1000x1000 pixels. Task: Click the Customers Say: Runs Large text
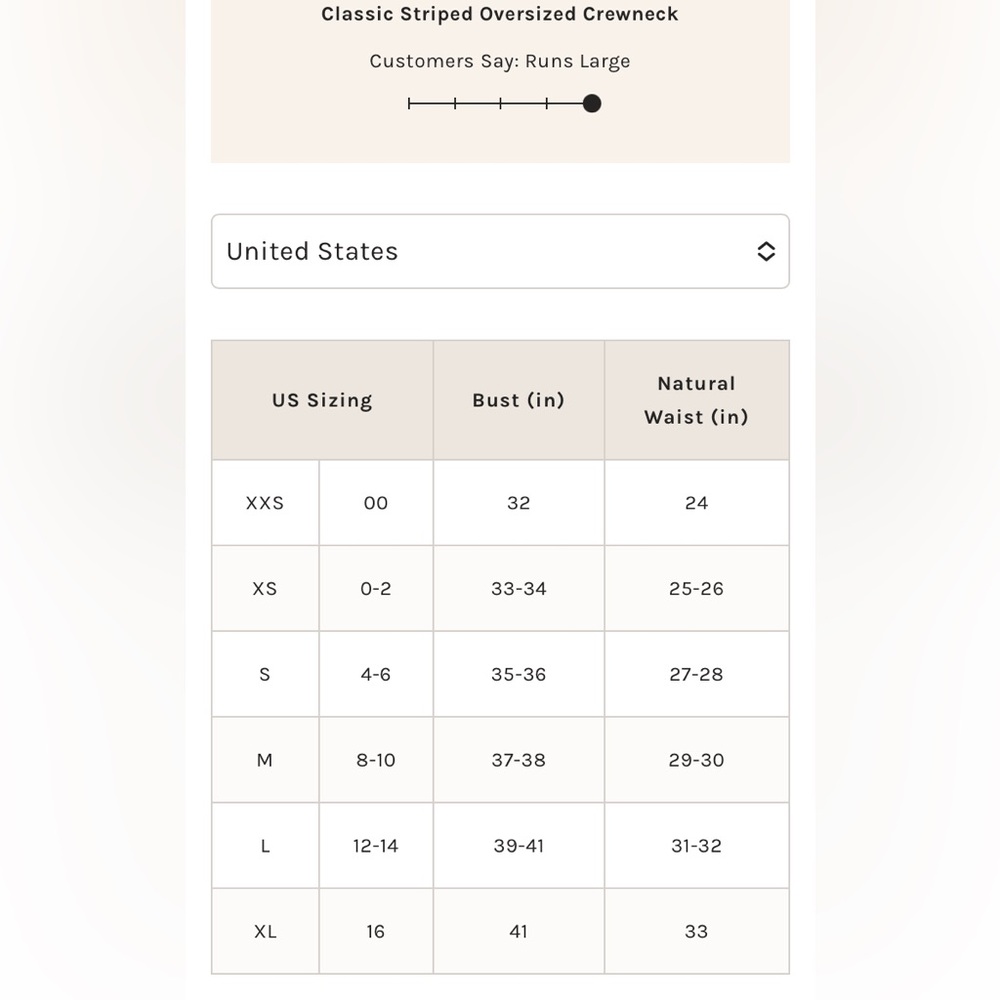499,61
